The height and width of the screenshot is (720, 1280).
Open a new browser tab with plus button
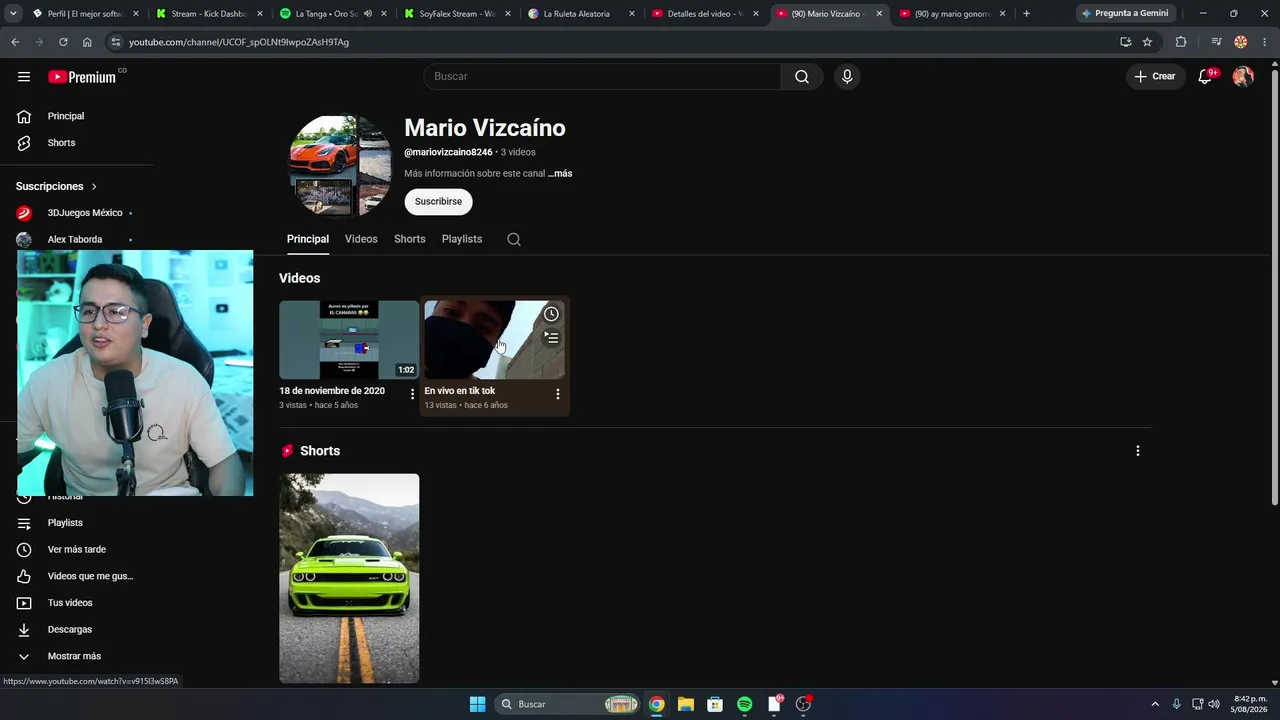(1026, 14)
